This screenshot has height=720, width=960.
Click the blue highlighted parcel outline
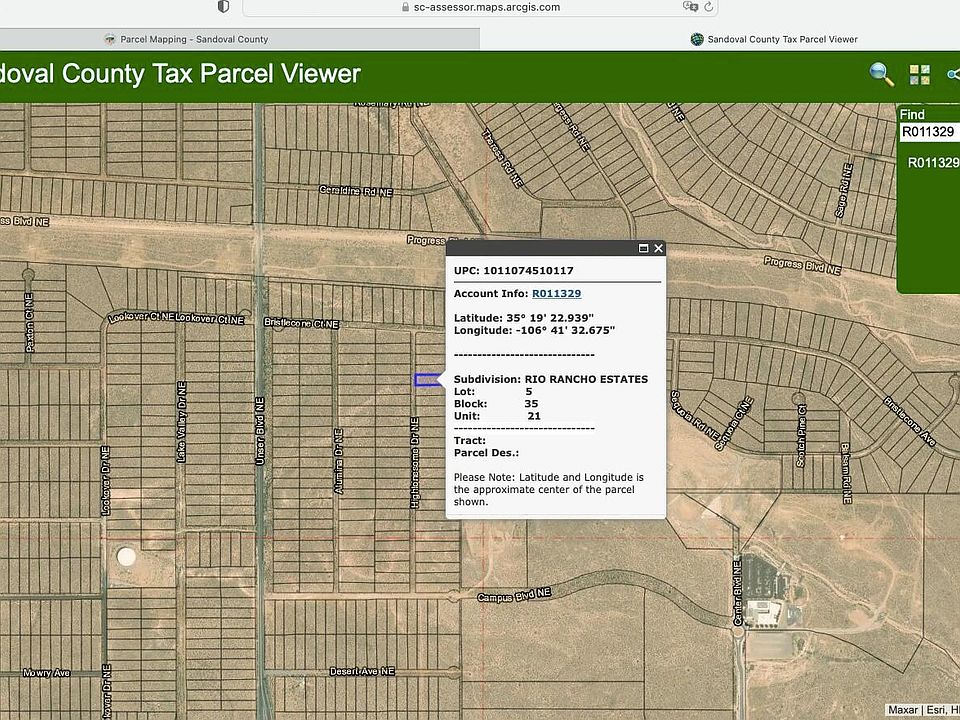(427, 380)
